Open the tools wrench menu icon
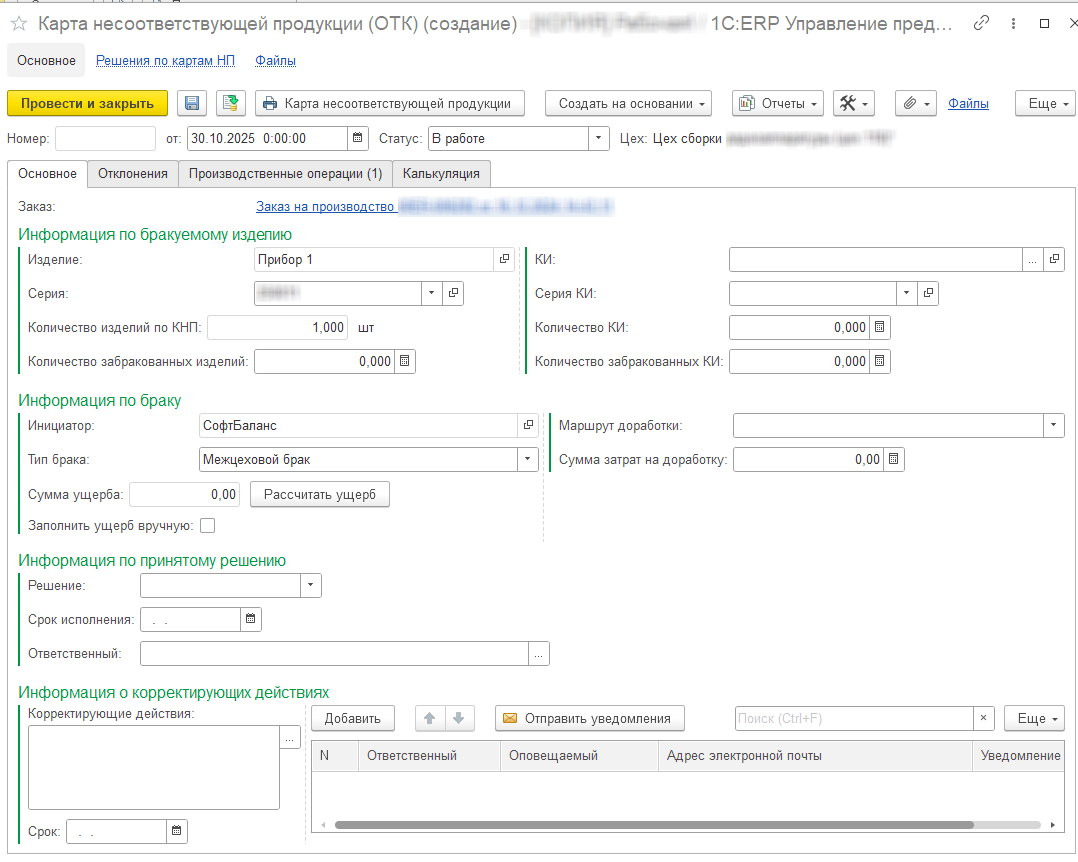 853,103
